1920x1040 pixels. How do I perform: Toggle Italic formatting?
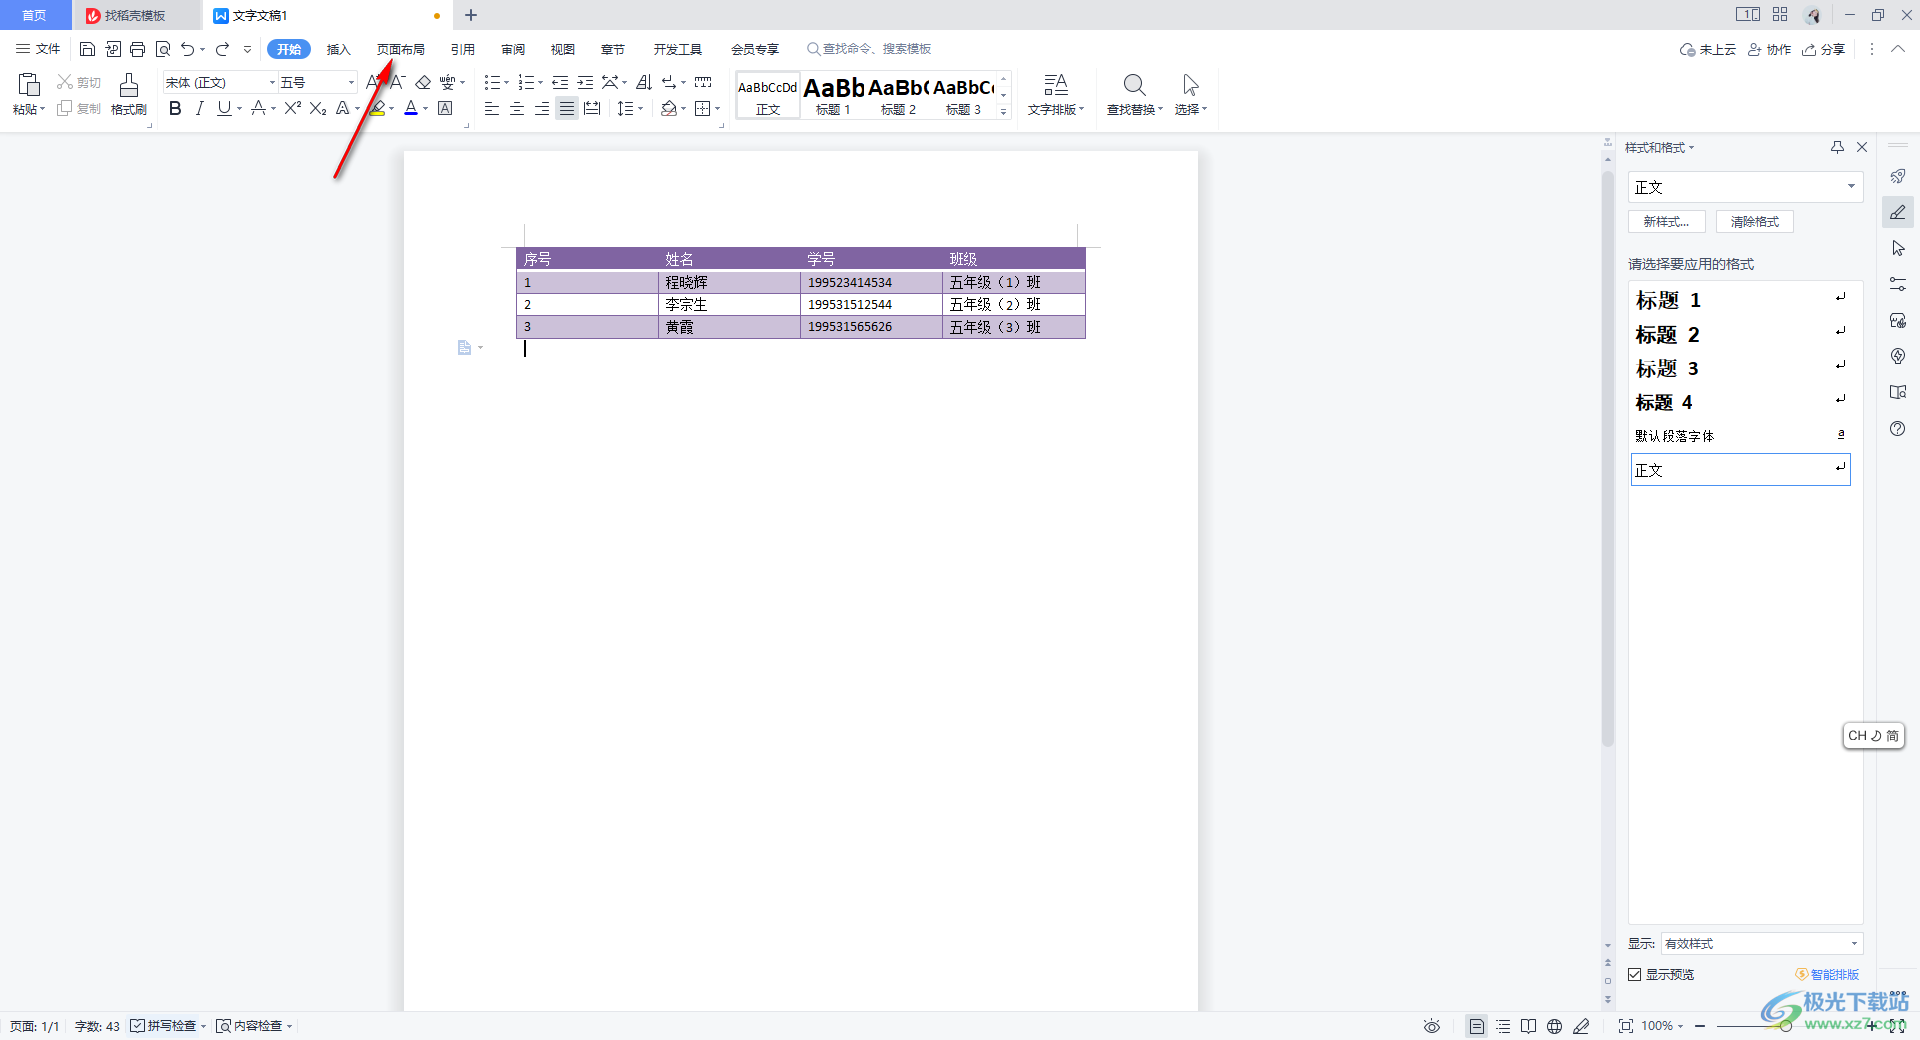[200, 108]
